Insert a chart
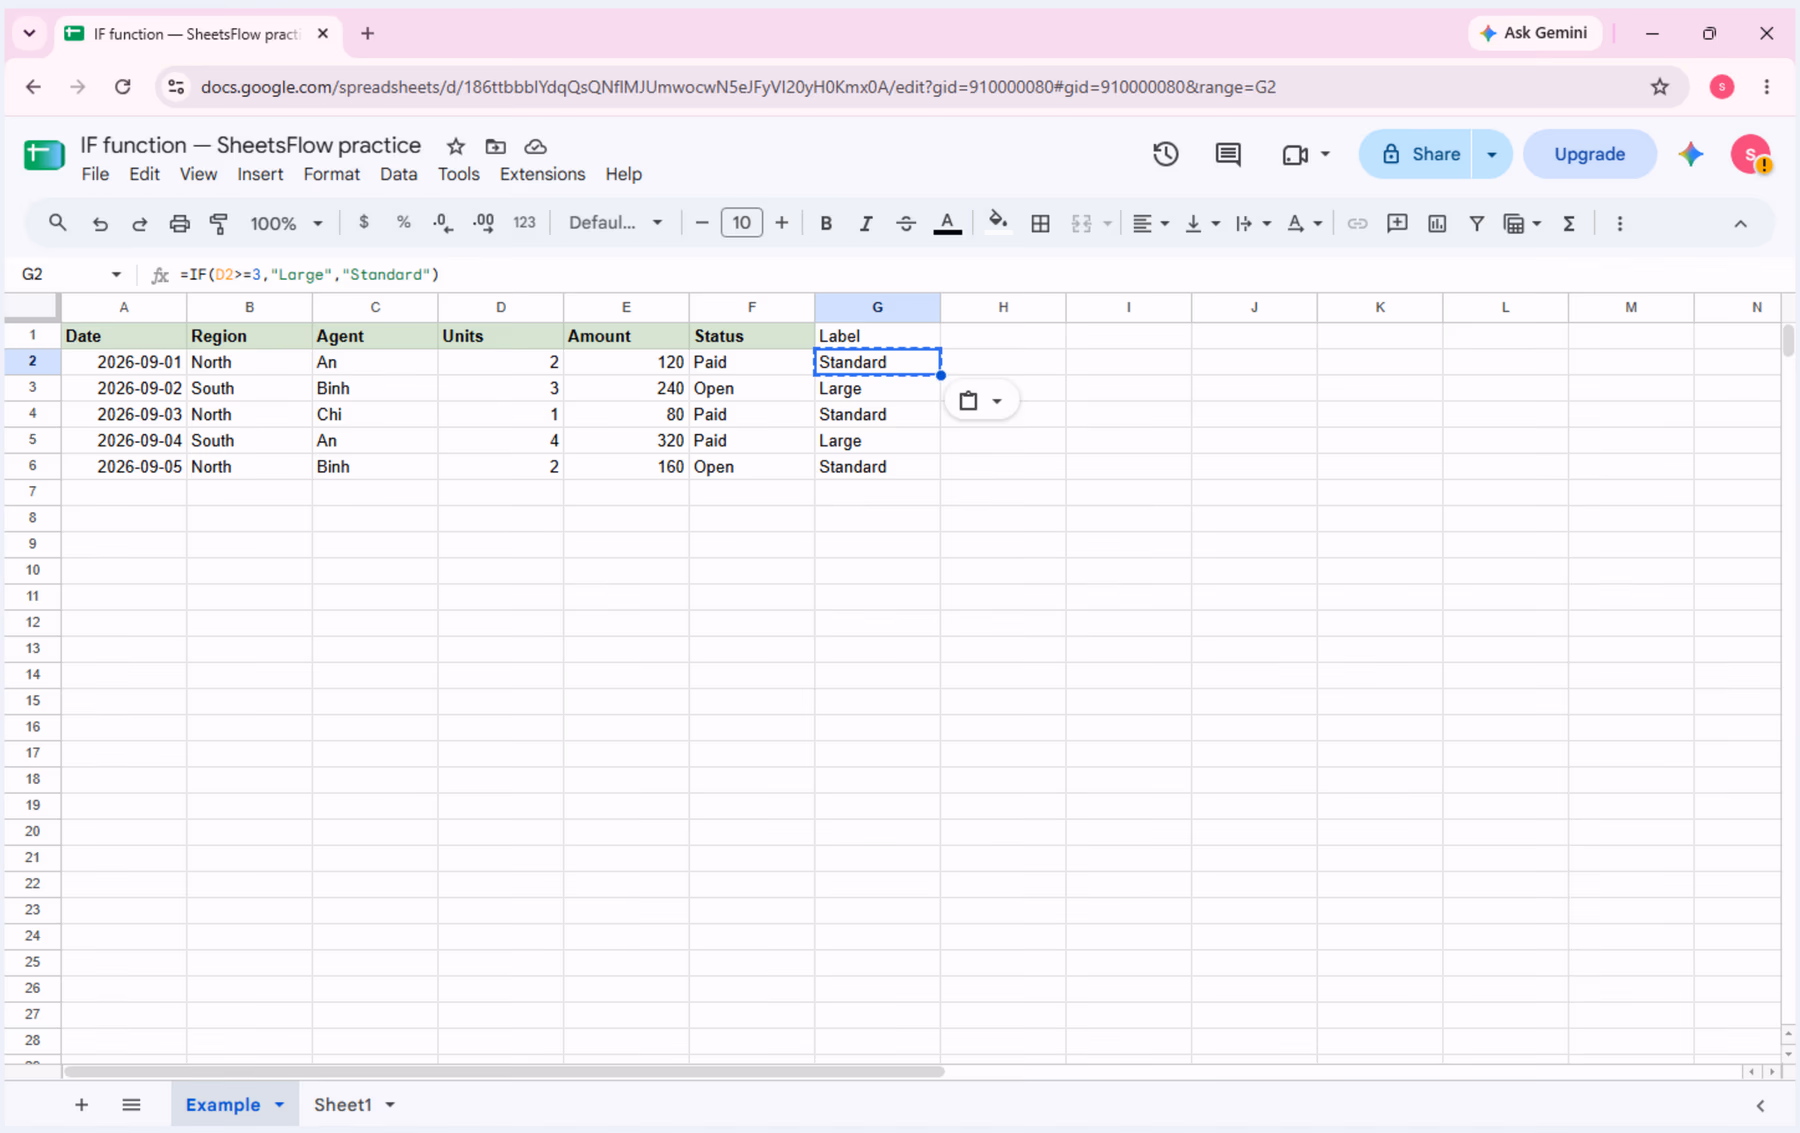The height and width of the screenshot is (1133, 1800). point(1437,223)
